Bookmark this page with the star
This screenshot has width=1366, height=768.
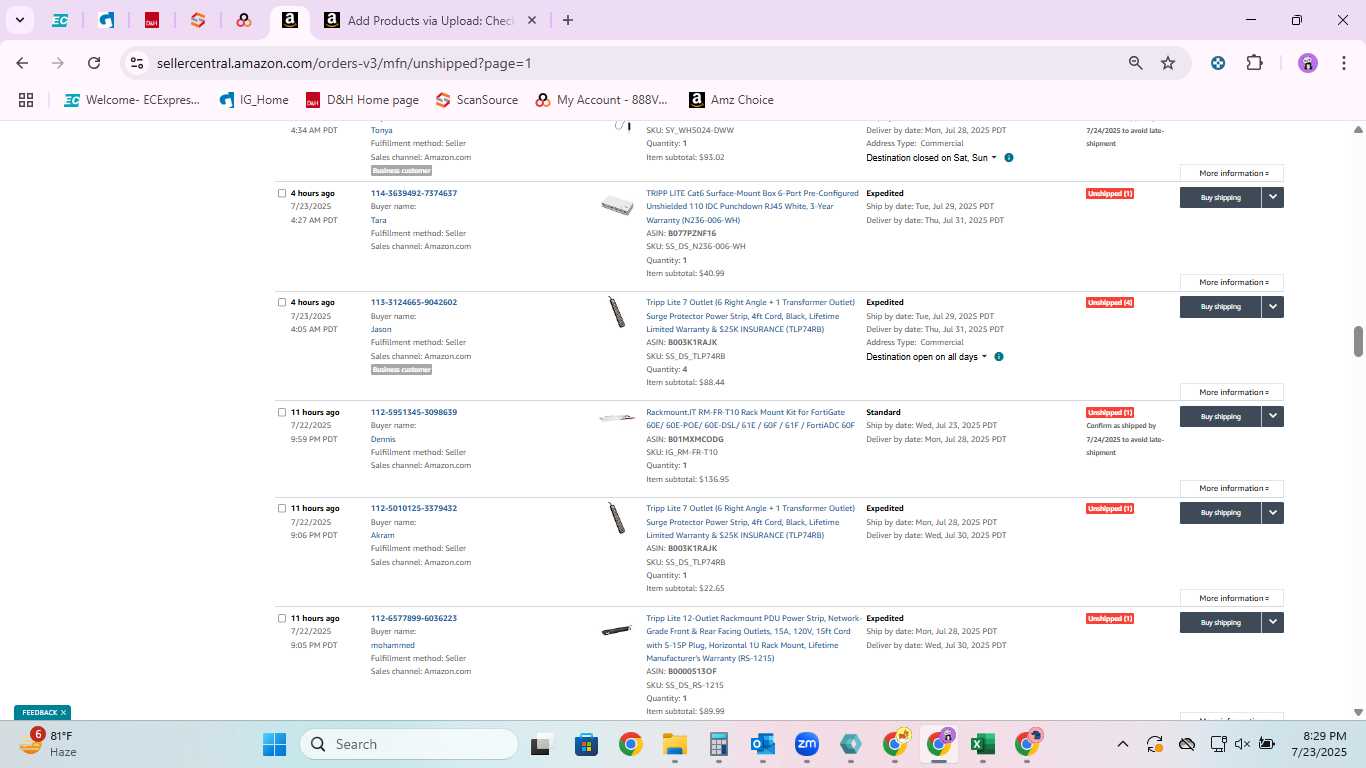(x=1168, y=63)
